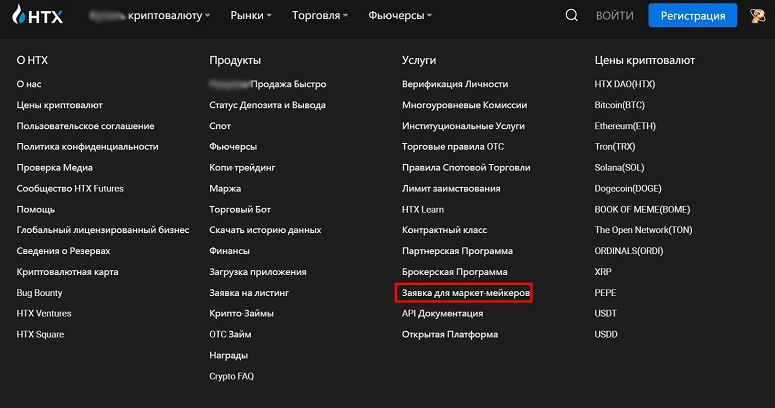Open the Bug Bounty link
The width and height of the screenshot is (775, 408).
click(x=39, y=293)
